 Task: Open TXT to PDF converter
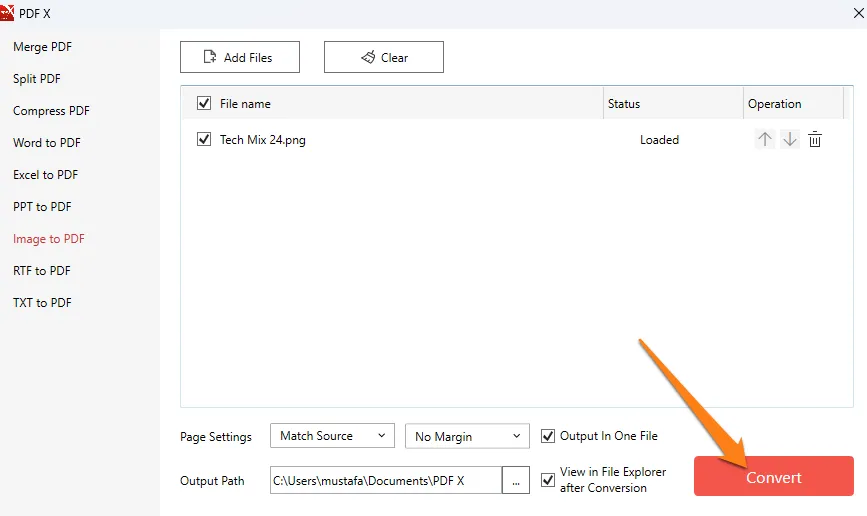click(x=42, y=303)
